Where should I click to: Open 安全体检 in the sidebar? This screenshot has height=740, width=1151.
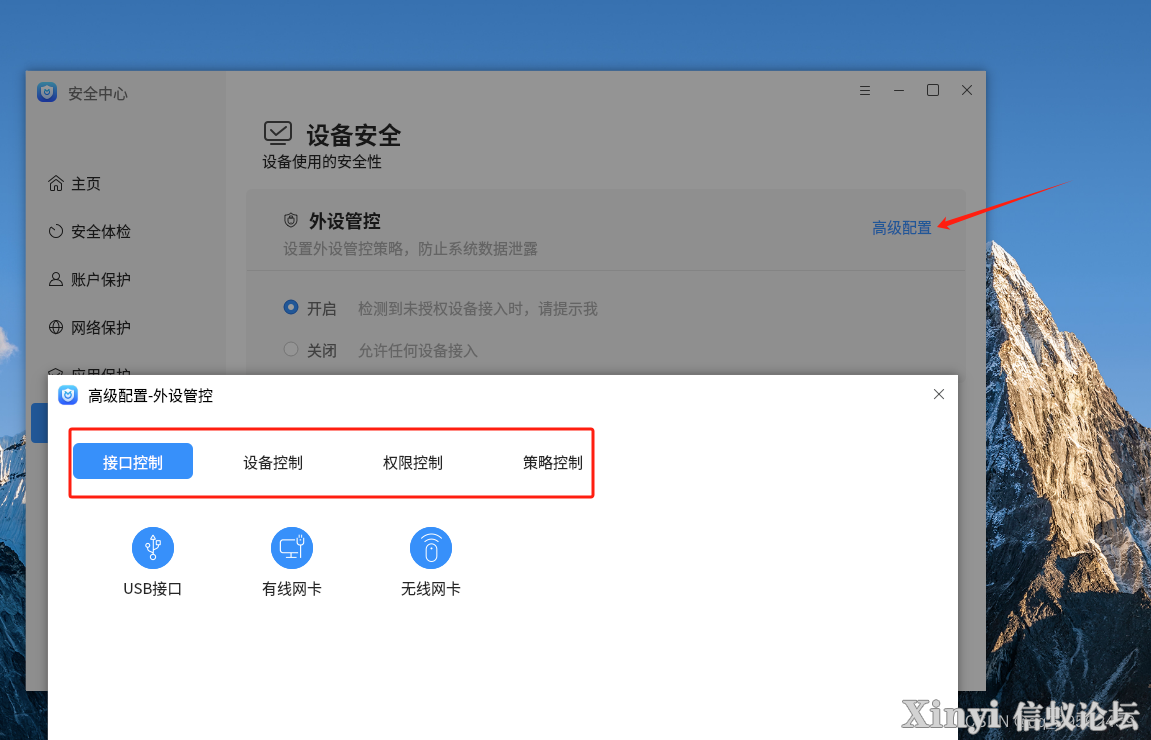89,231
